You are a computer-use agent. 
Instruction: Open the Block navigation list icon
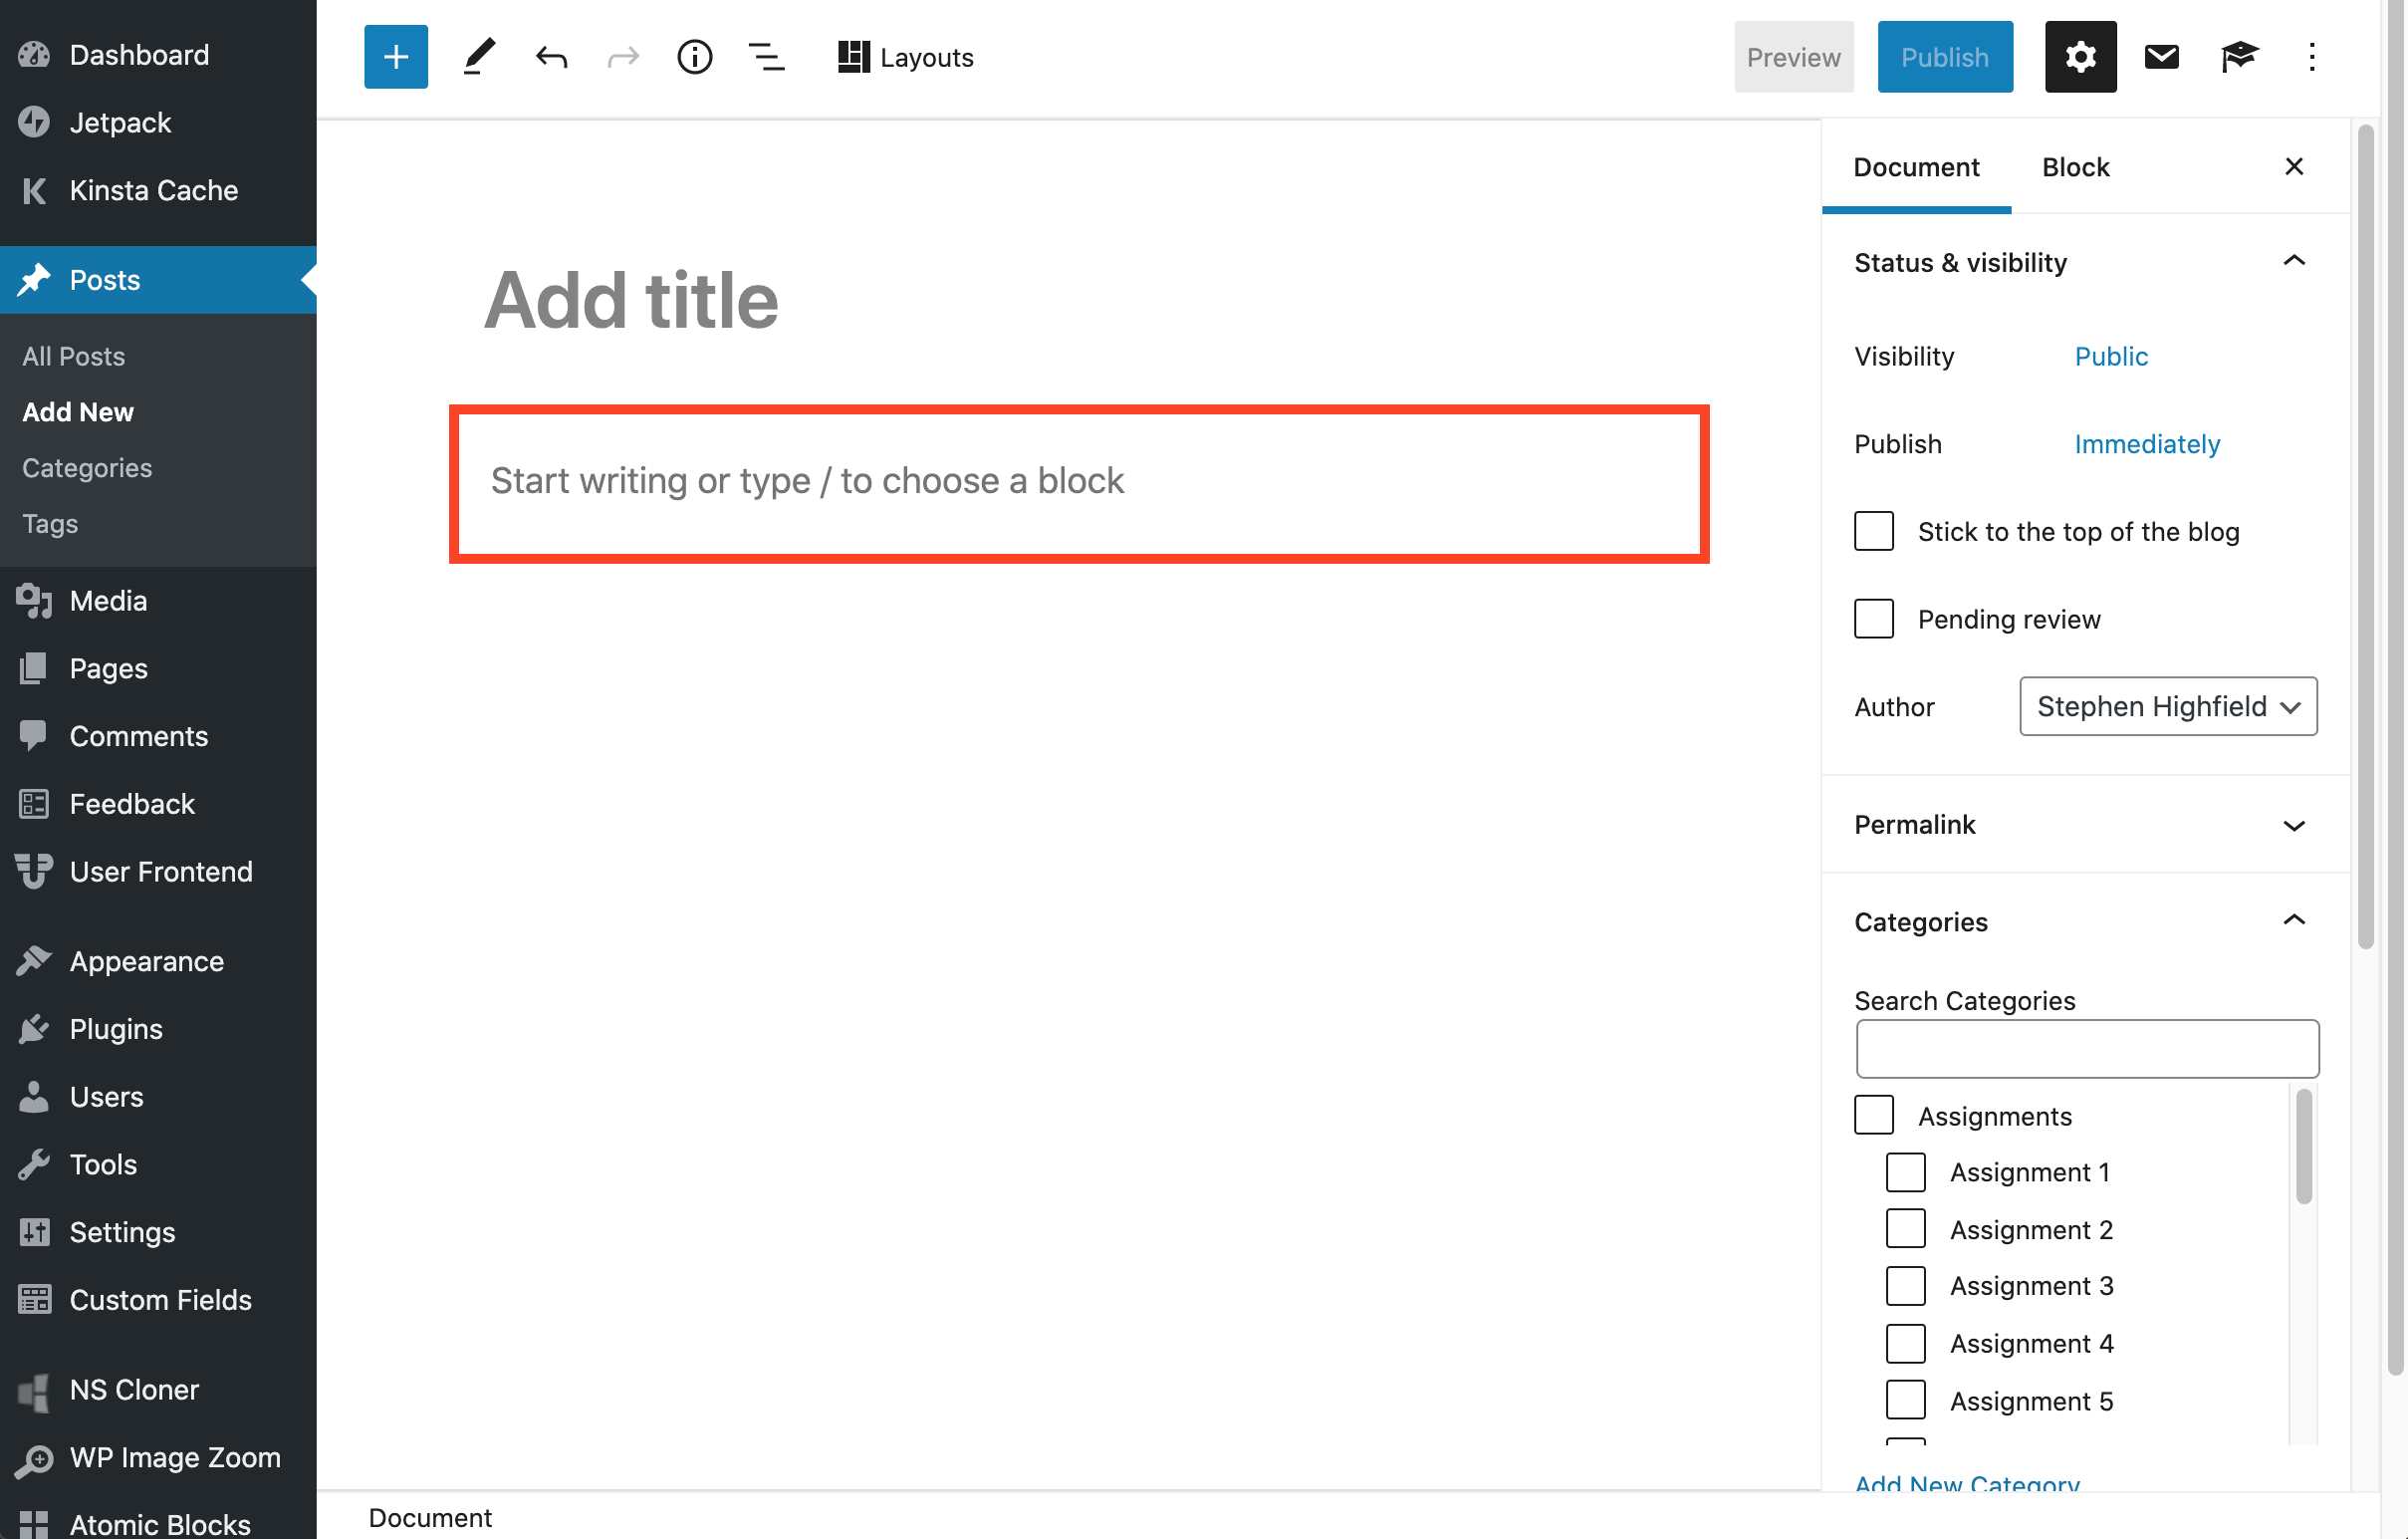(x=766, y=57)
